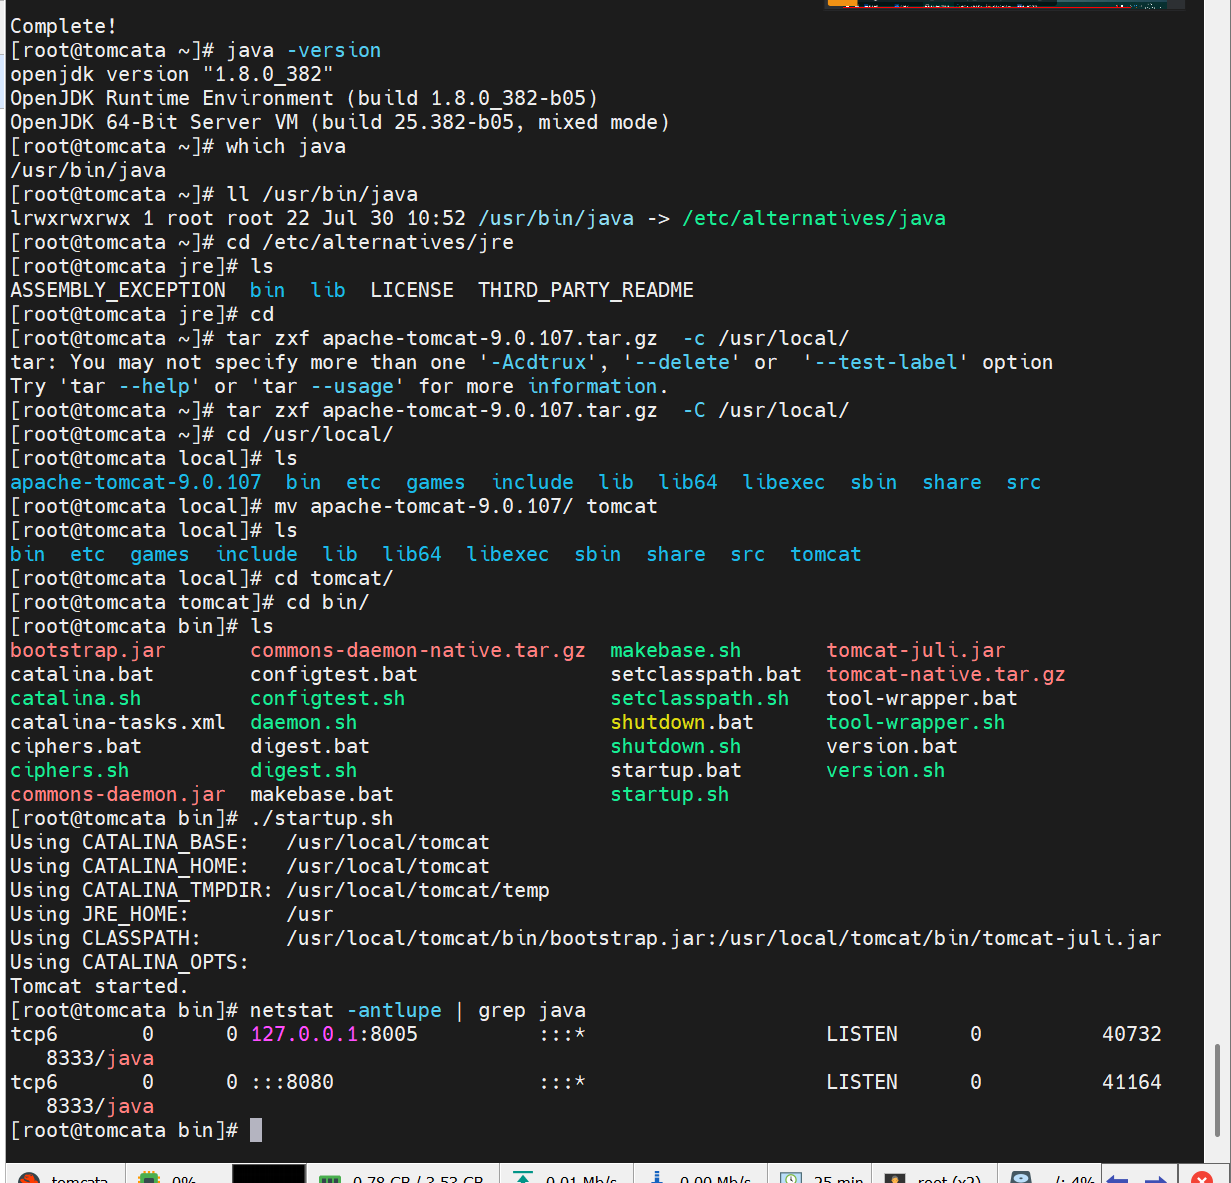Viewport: 1231px width, 1183px height.
Task: Click configtest.bat in the listing
Action: click(x=334, y=674)
